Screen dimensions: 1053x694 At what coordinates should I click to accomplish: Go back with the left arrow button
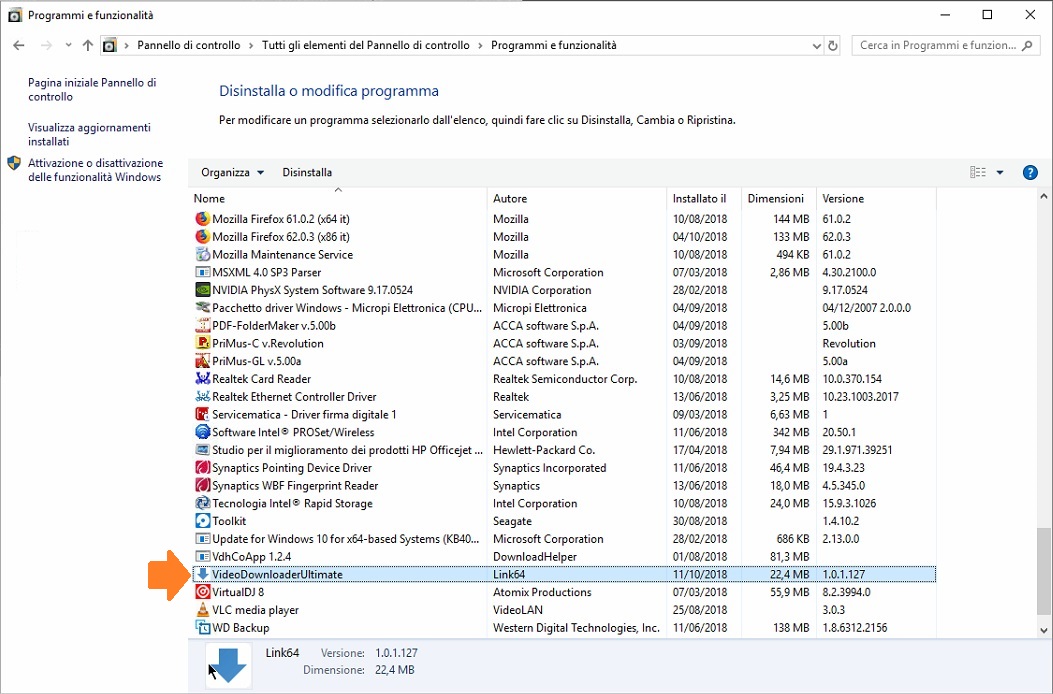pos(19,46)
